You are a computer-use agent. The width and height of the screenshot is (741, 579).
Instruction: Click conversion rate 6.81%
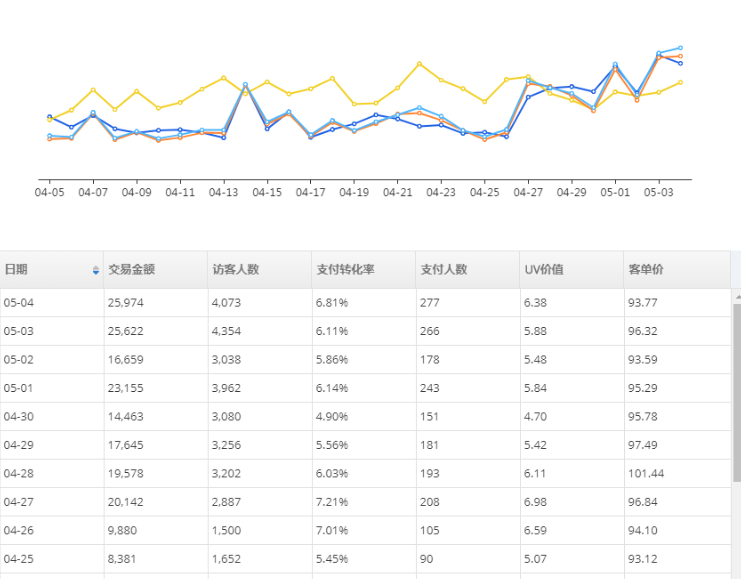[x=332, y=302]
